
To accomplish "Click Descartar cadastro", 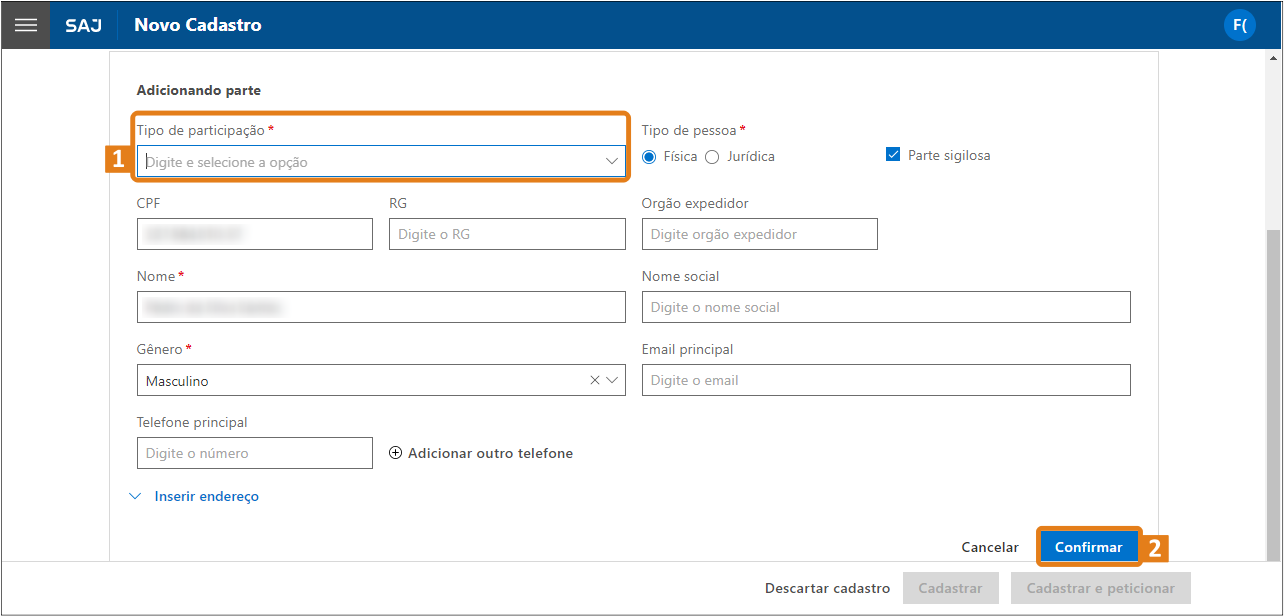I will 827,588.
